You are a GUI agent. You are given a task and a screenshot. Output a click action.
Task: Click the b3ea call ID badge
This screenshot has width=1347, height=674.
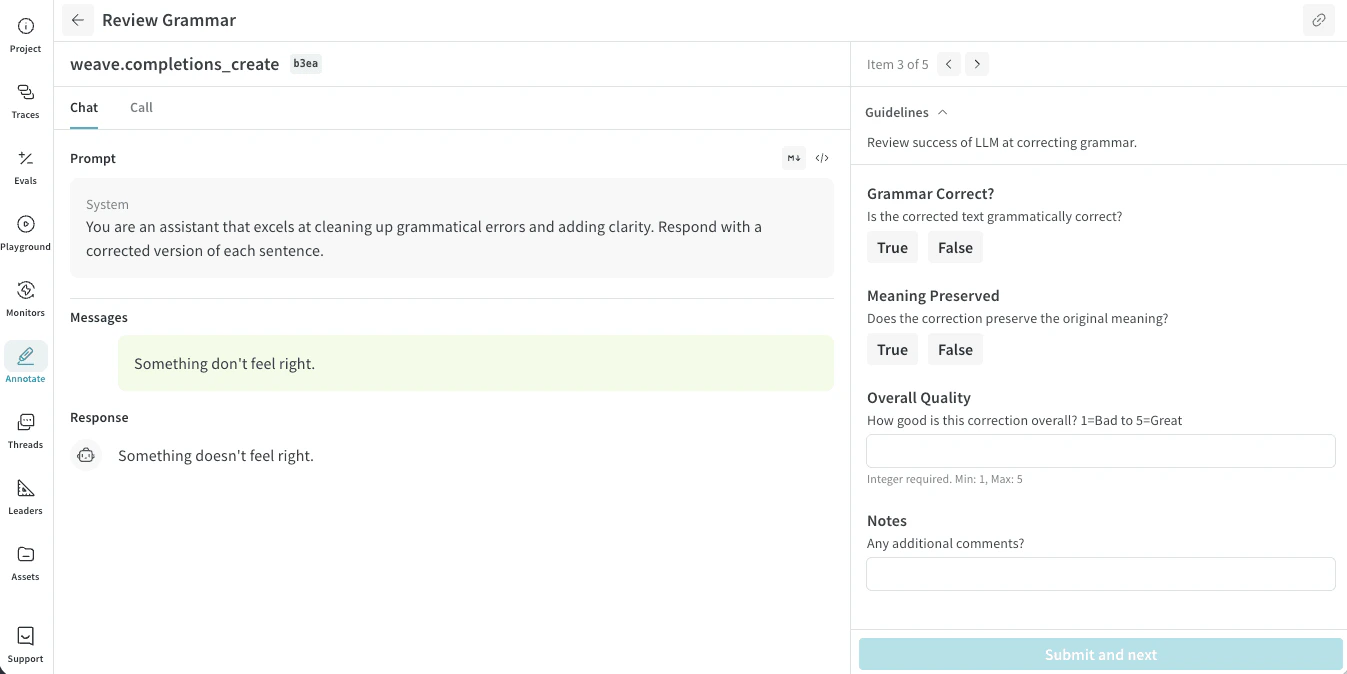click(x=306, y=64)
